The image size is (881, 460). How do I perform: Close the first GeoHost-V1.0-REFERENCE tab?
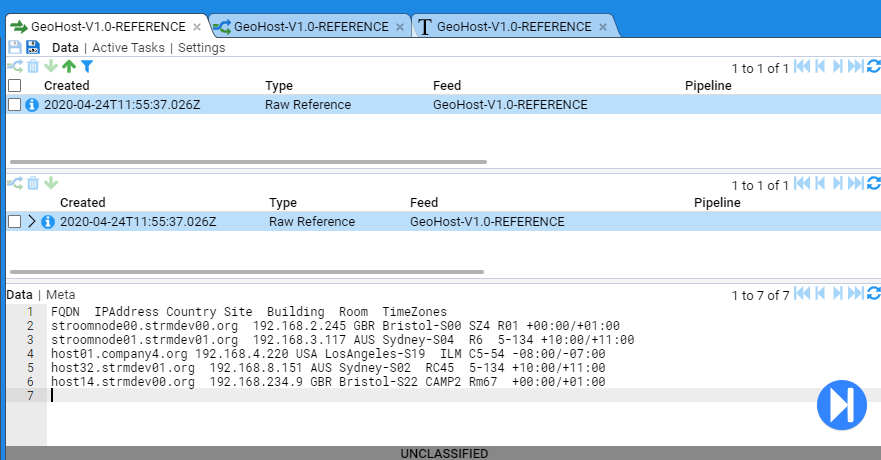pyautogui.click(x=197, y=27)
